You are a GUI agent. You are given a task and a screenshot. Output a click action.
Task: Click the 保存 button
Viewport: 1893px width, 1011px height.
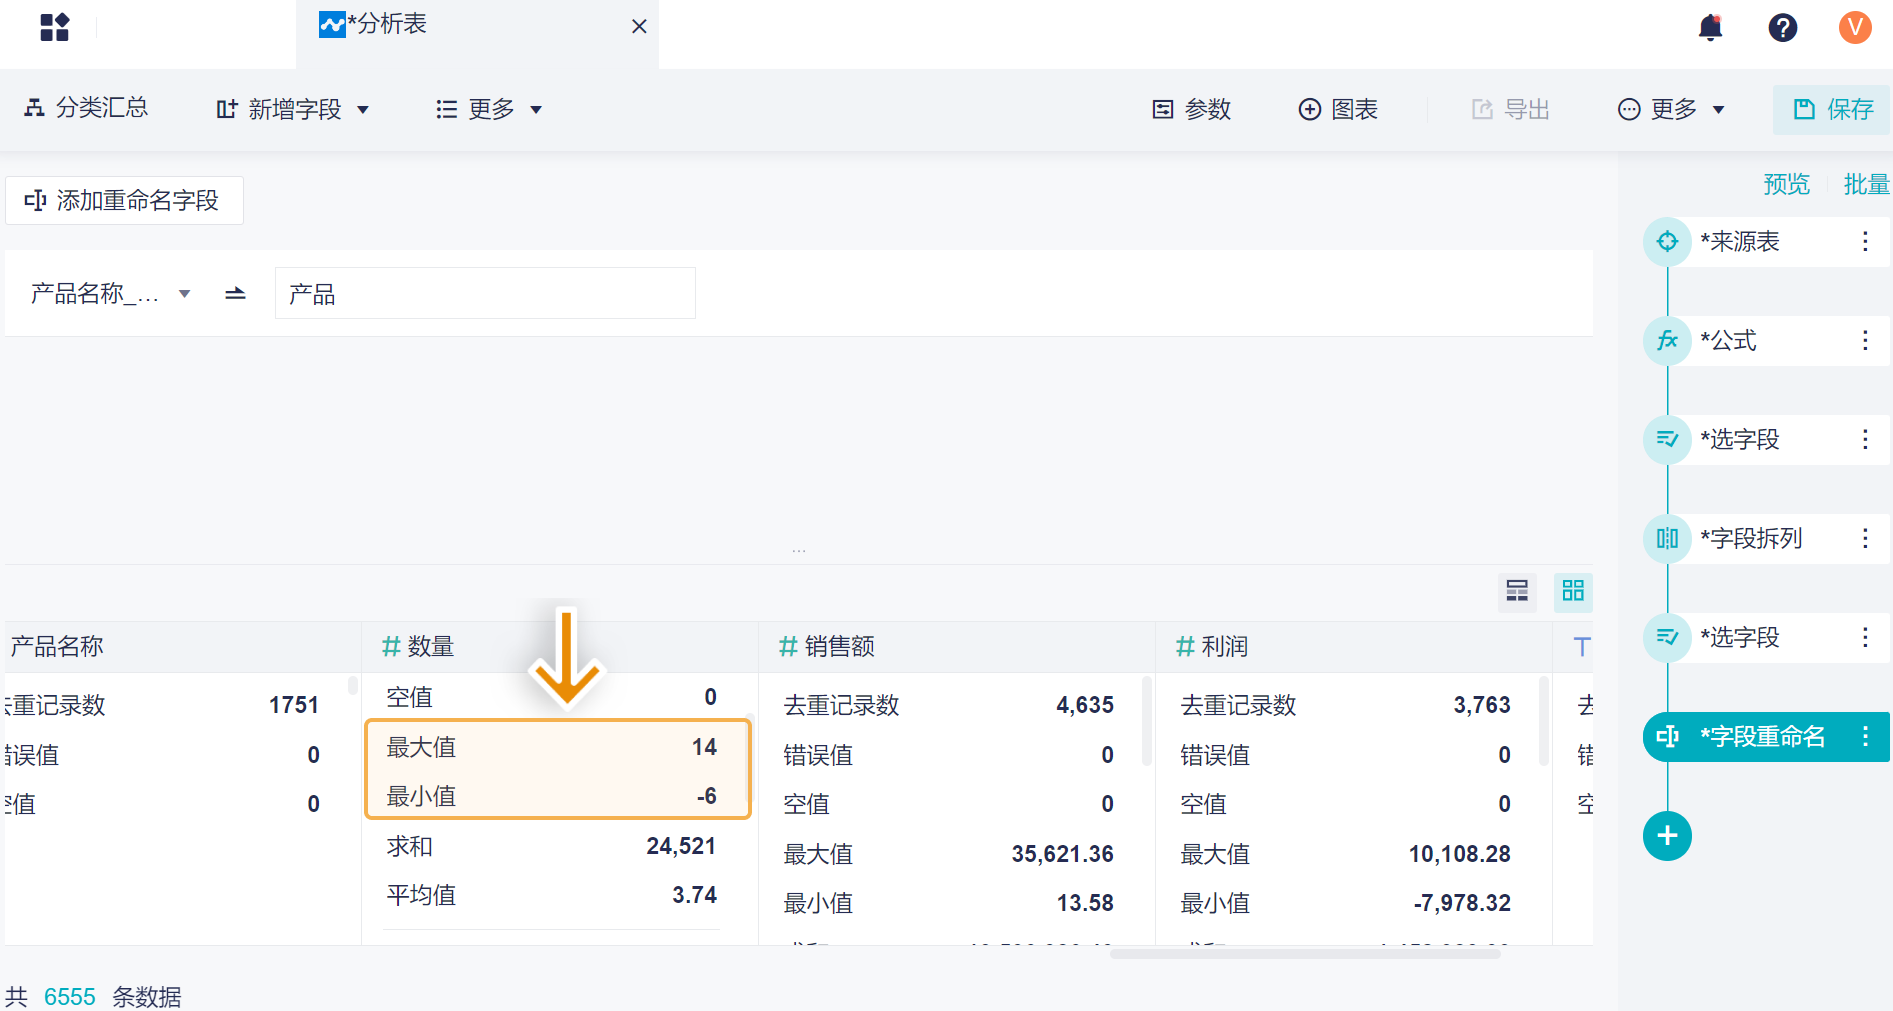[1833, 109]
